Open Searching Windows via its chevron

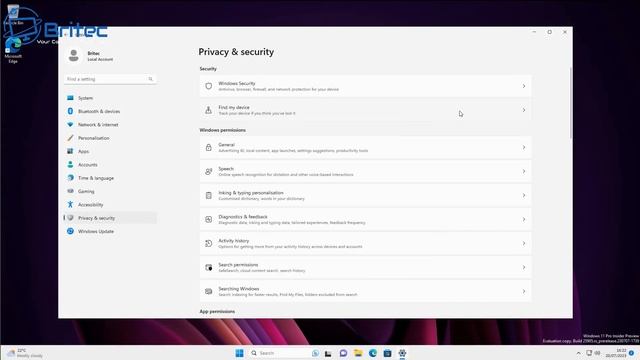[524, 291]
